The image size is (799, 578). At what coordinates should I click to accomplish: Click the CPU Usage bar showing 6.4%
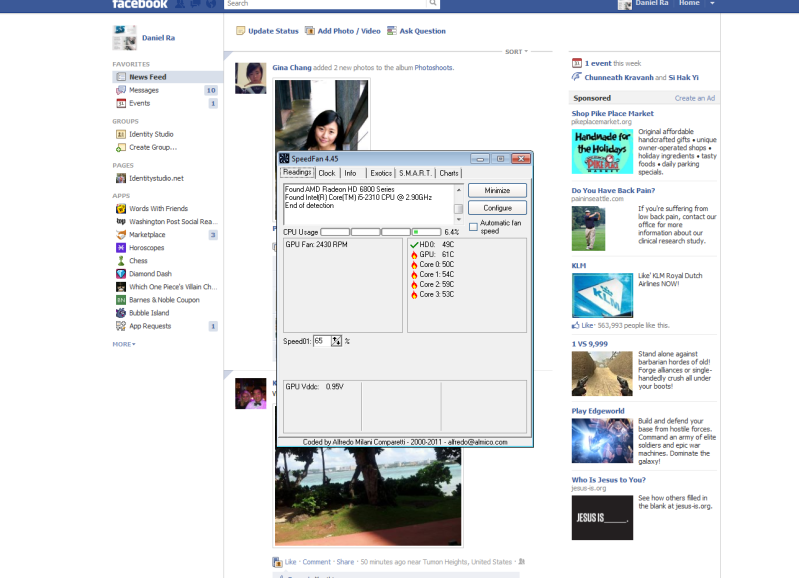(x=381, y=232)
